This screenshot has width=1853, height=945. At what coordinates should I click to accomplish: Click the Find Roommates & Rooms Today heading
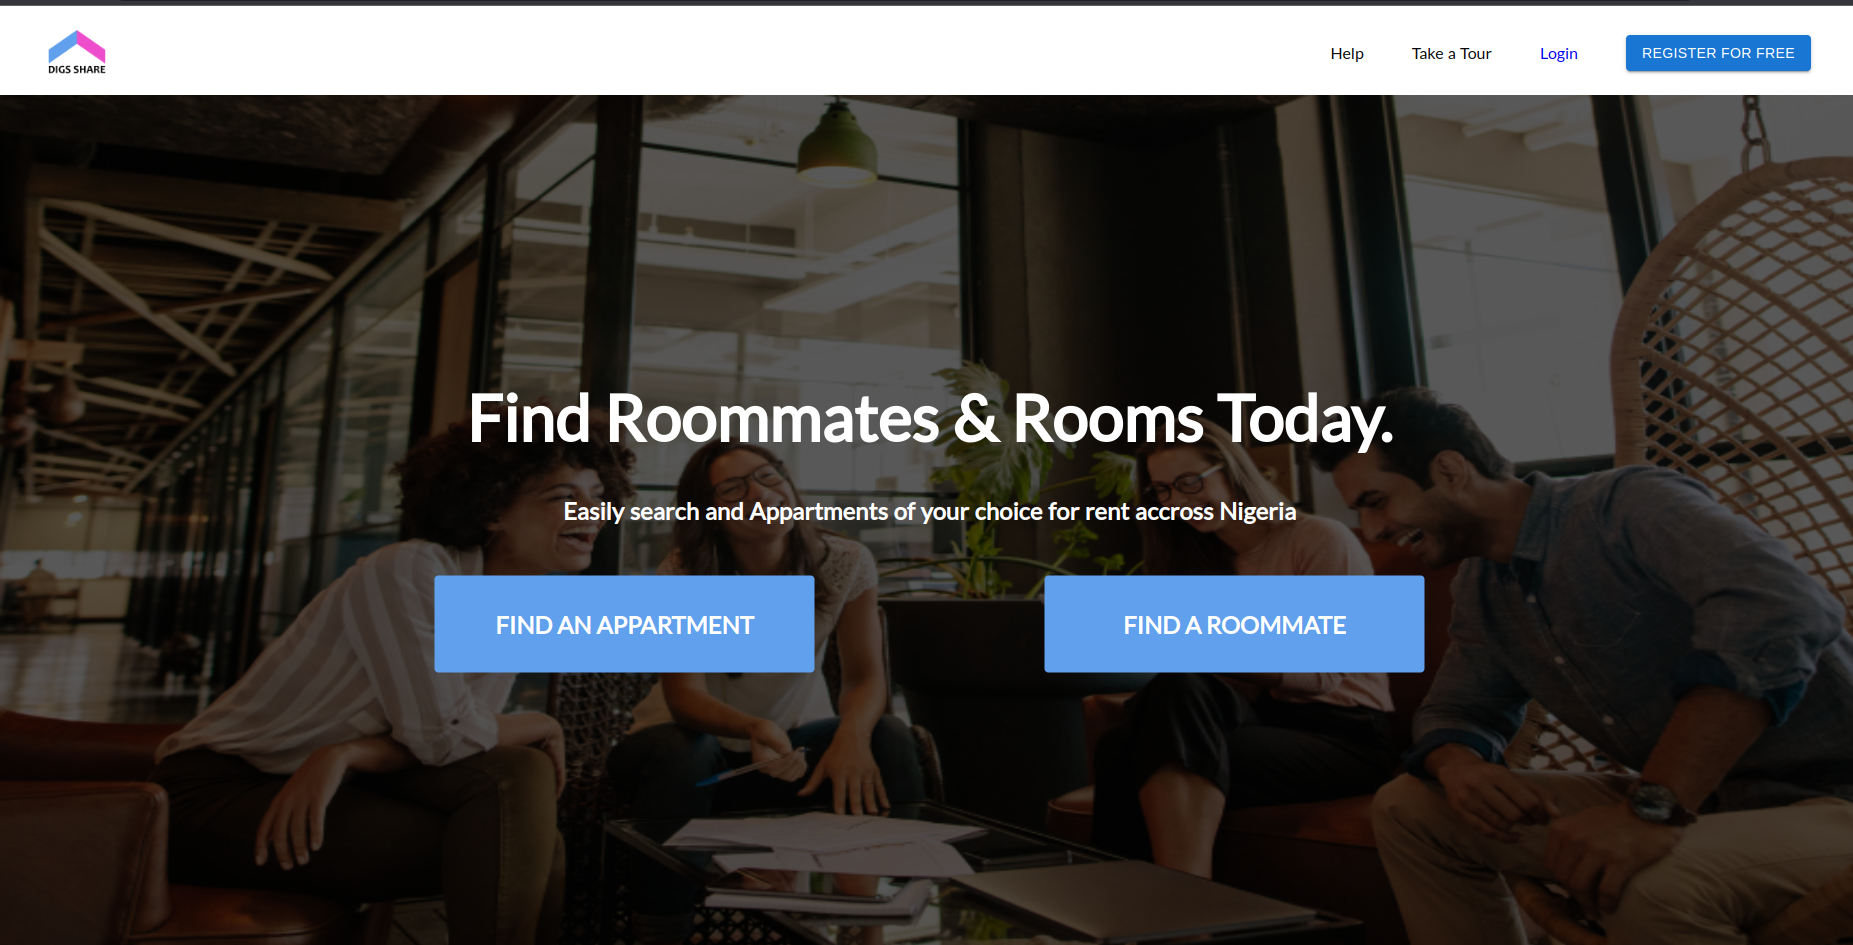[930, 418]
